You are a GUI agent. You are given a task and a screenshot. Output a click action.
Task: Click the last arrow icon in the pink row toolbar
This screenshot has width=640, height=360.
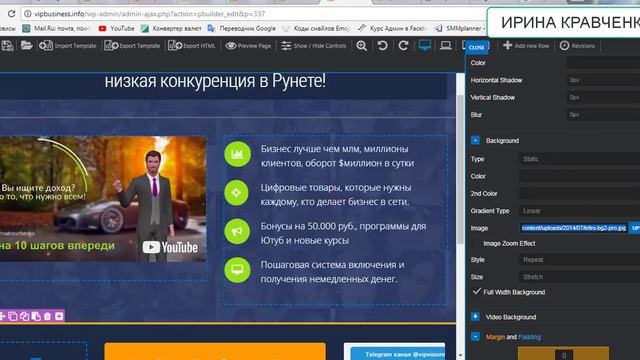(x=59, y=316)
